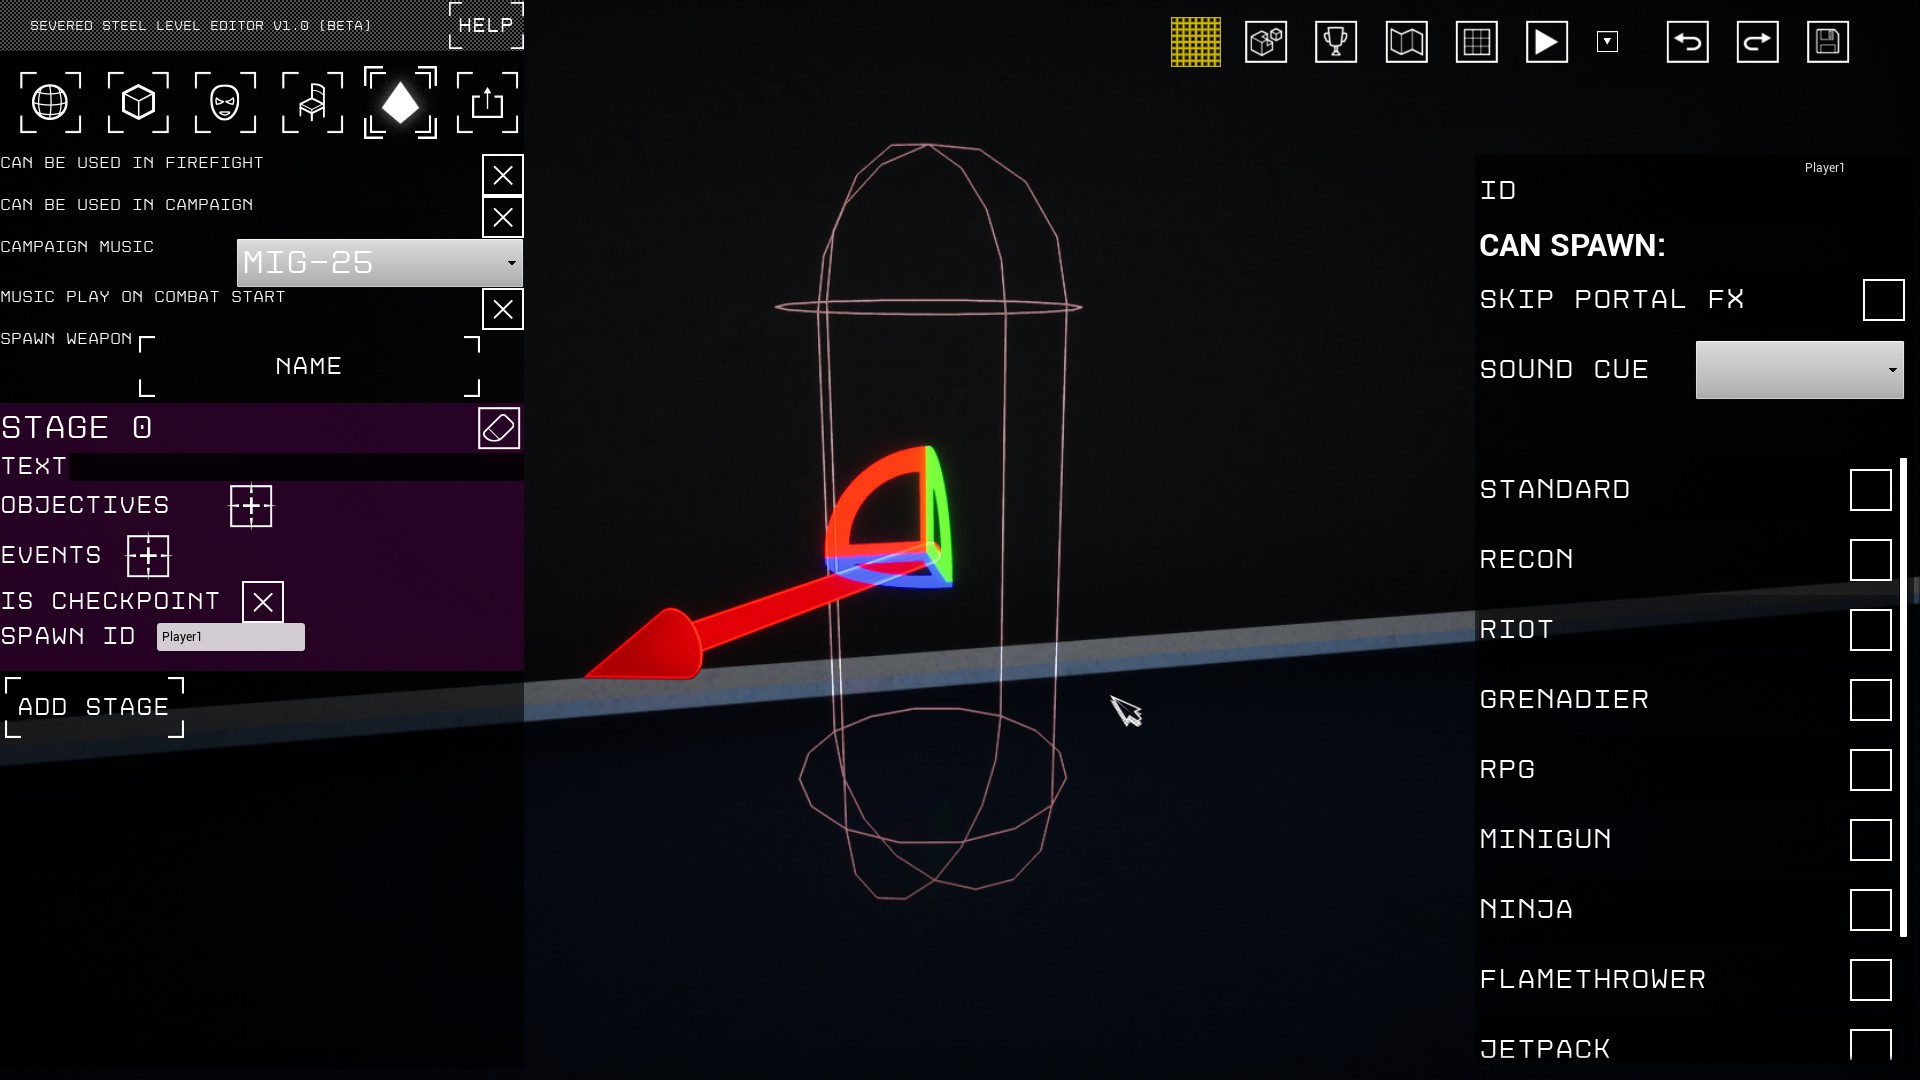Click the yellow grid toggle icon
1920x1080 pixels.
click(1195, 42)
